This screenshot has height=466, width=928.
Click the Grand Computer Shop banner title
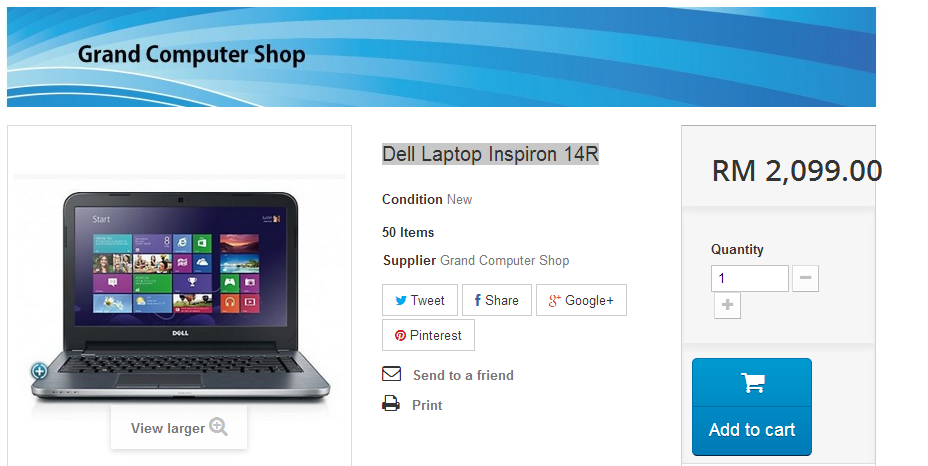pos(191,54)
